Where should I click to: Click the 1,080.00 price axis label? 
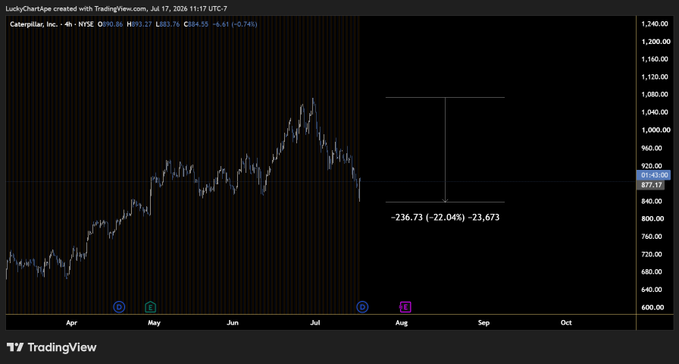[x=655, y=94]
